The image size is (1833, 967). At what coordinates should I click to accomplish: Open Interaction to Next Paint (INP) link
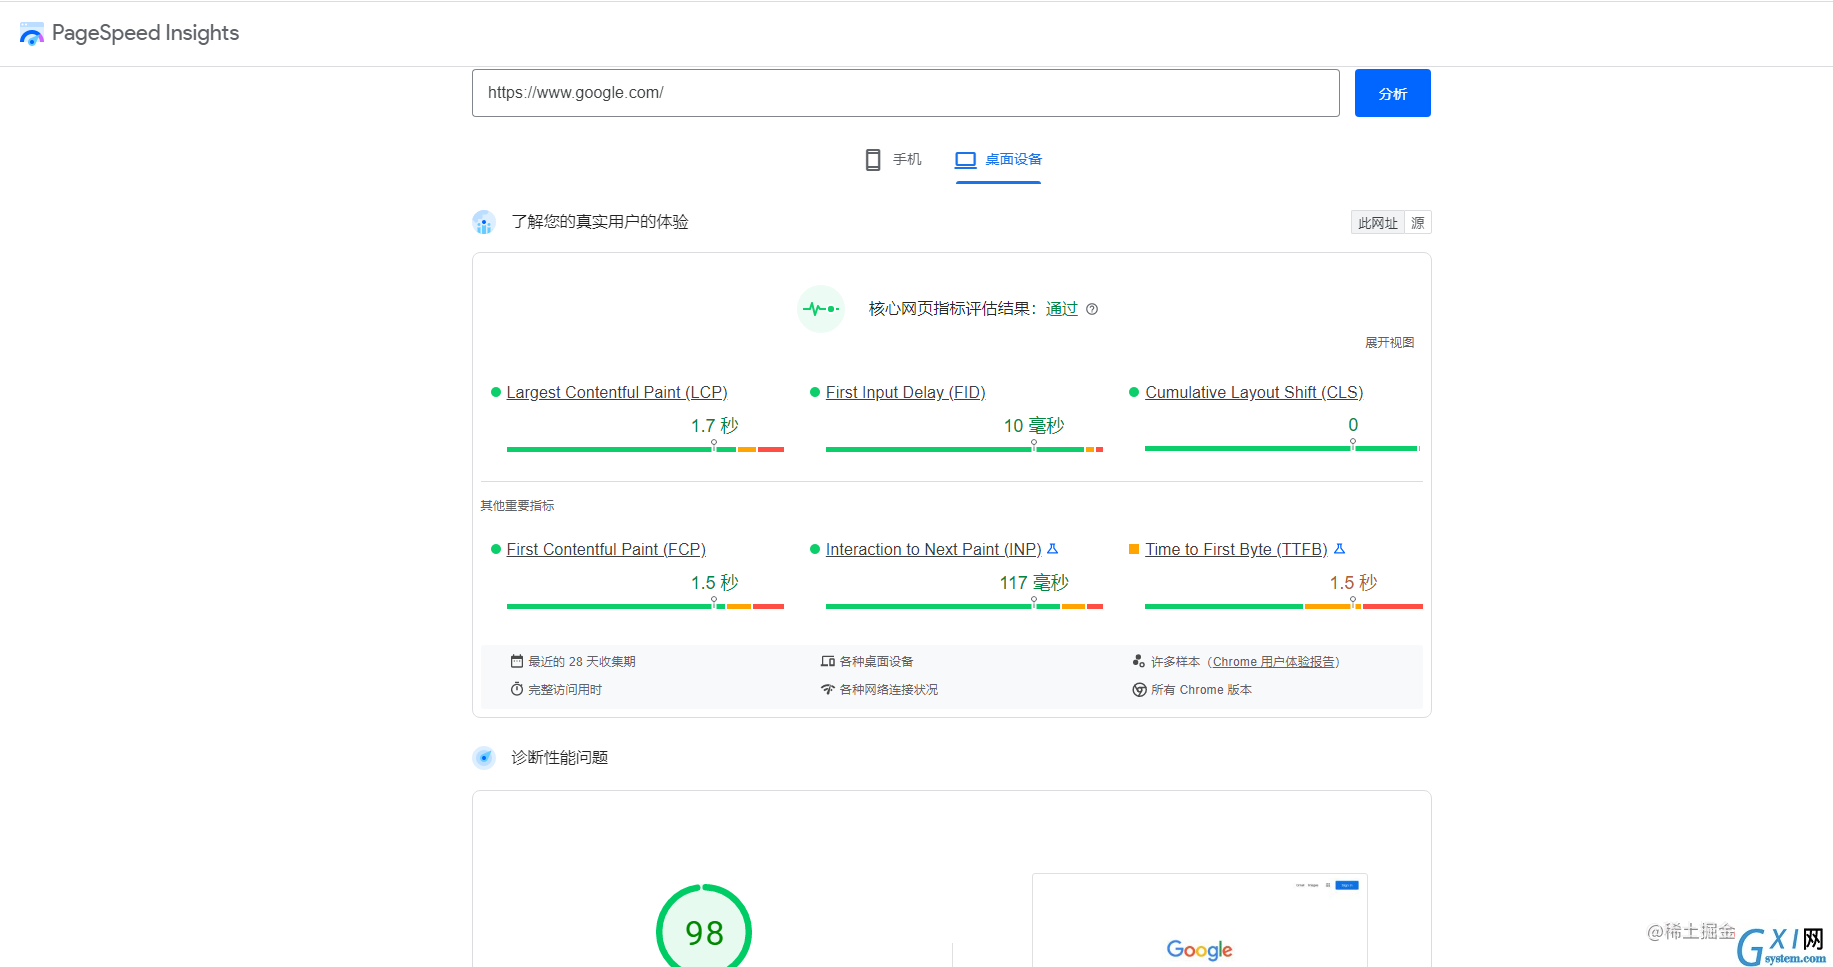click(934, 550)
